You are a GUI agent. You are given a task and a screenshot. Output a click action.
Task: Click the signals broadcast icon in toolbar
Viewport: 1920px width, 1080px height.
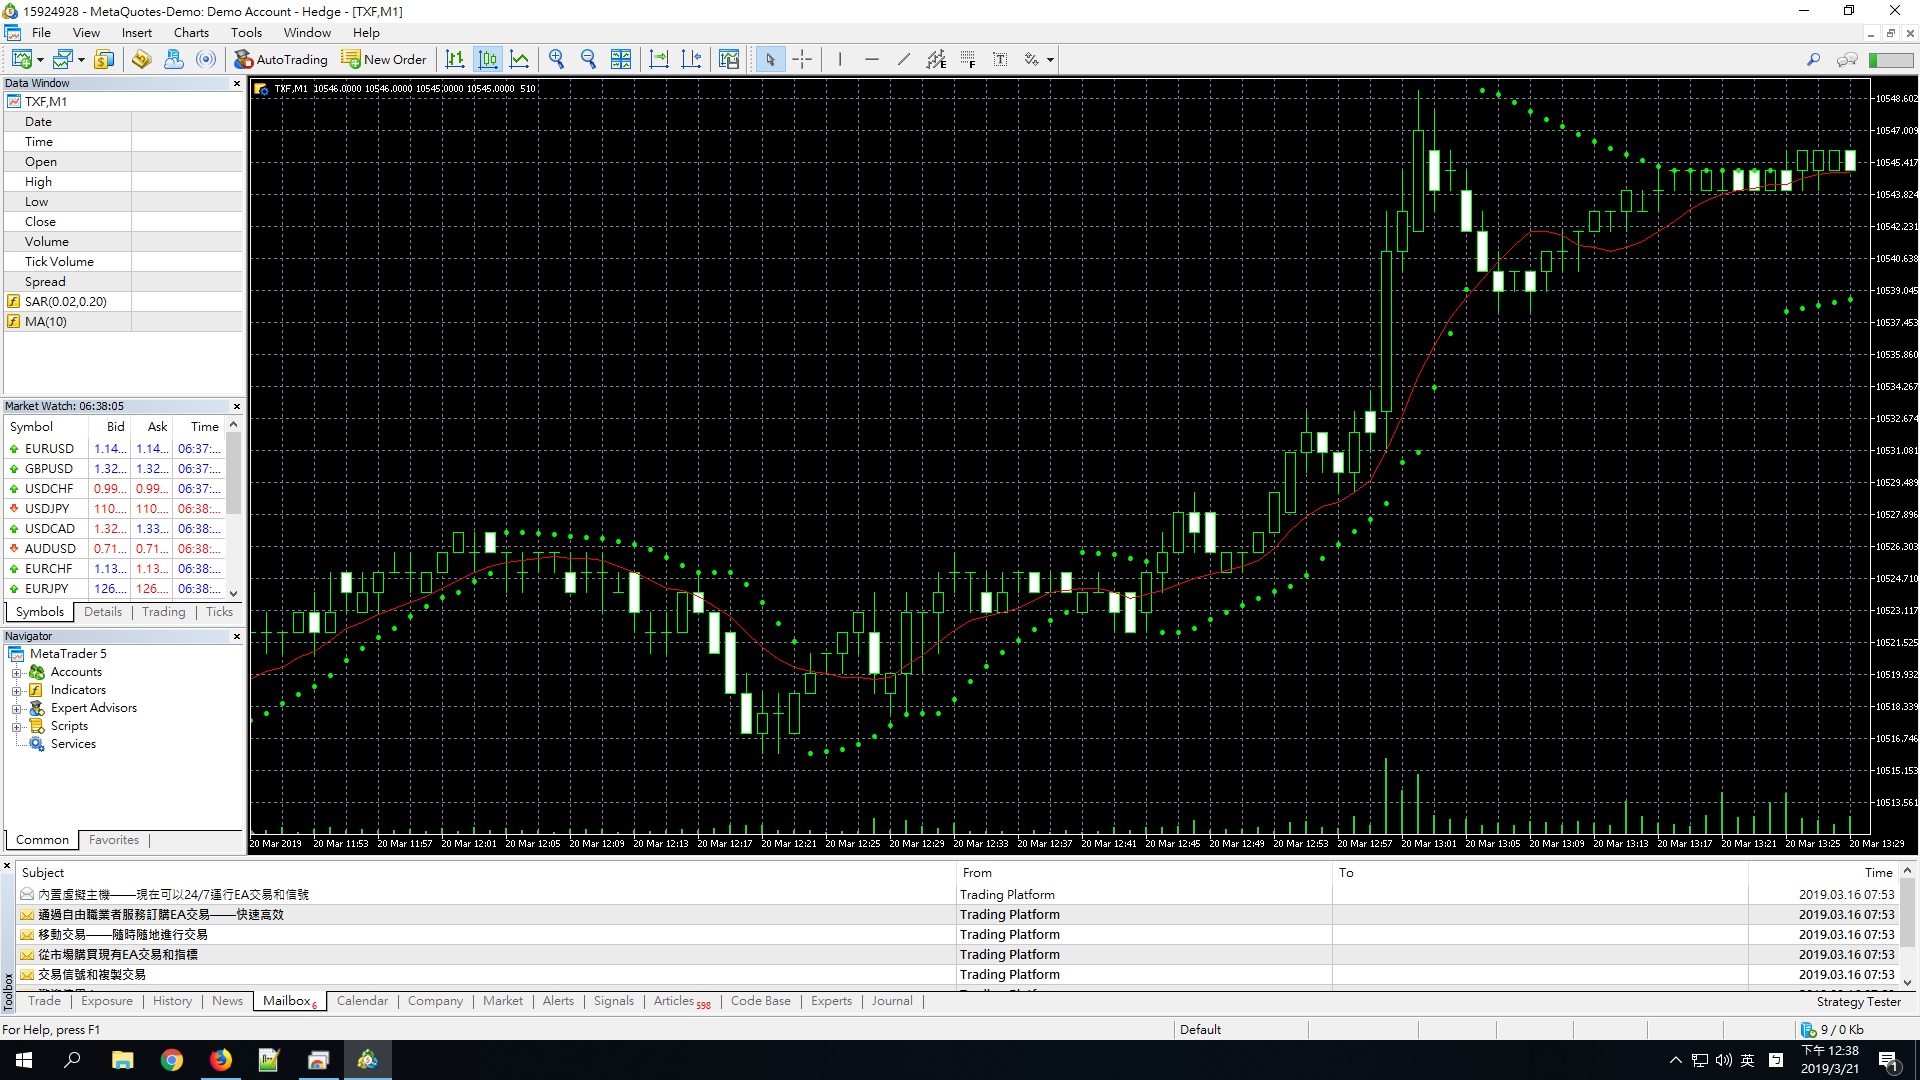click(x=206, y=59)
